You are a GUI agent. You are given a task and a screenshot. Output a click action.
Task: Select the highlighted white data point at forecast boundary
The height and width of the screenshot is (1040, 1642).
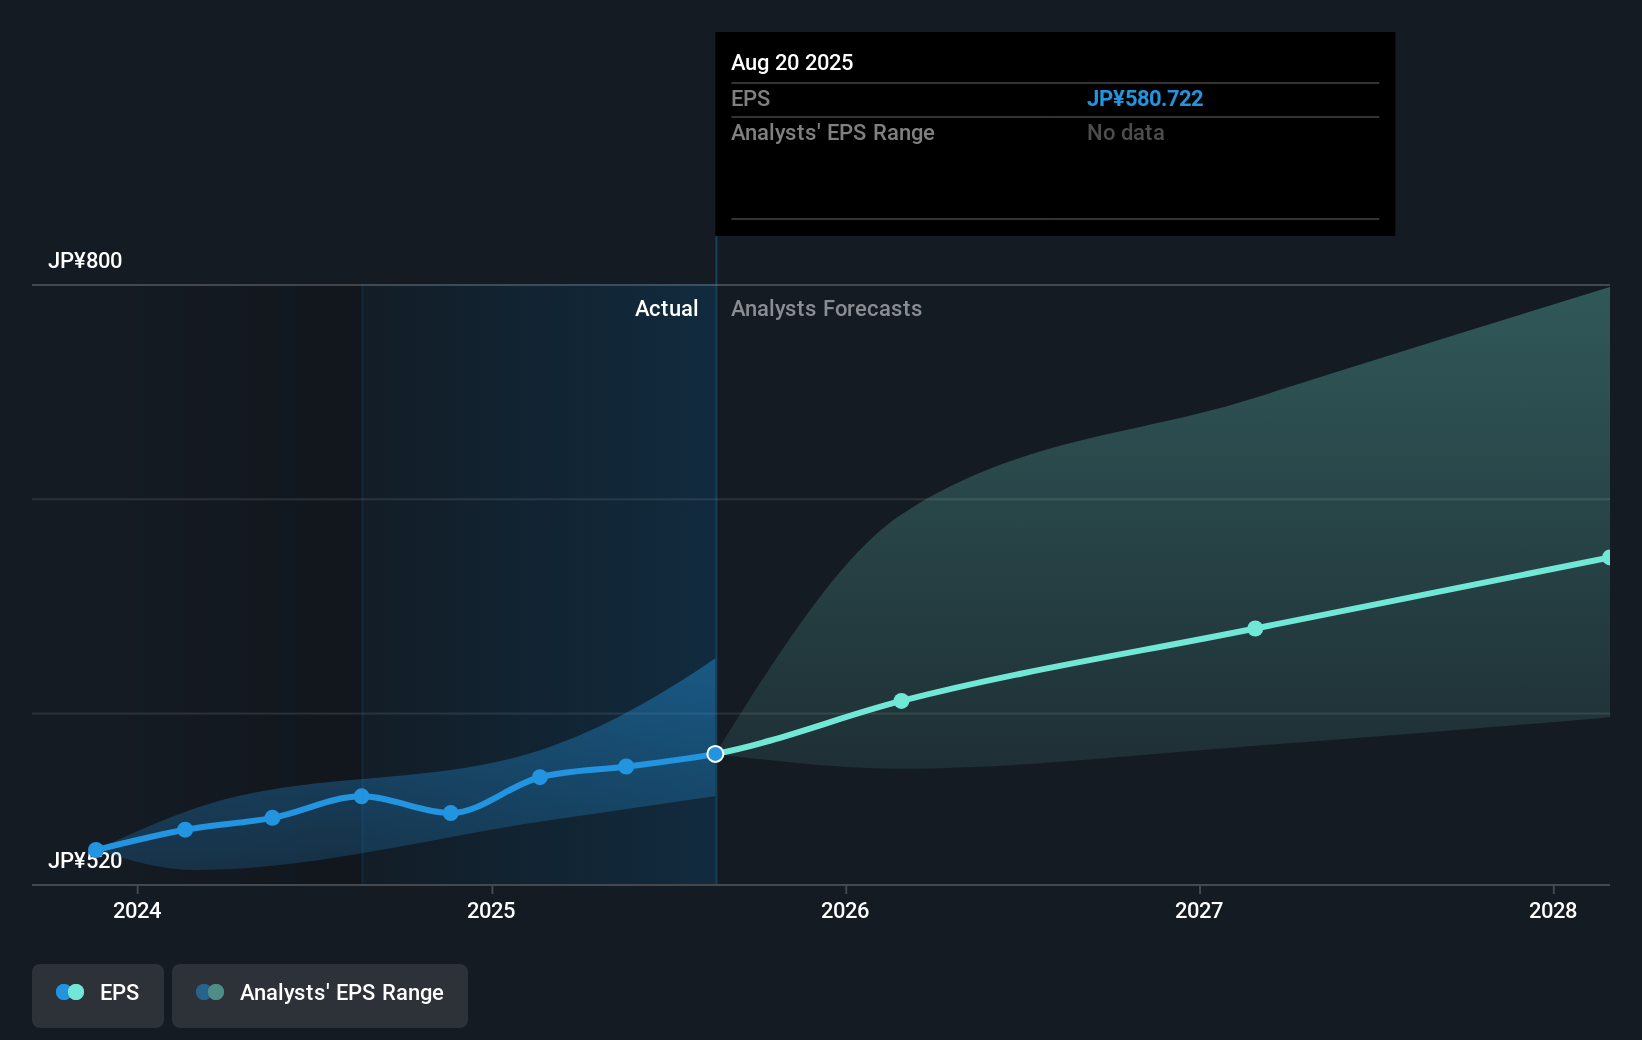(x=715, y=754)
